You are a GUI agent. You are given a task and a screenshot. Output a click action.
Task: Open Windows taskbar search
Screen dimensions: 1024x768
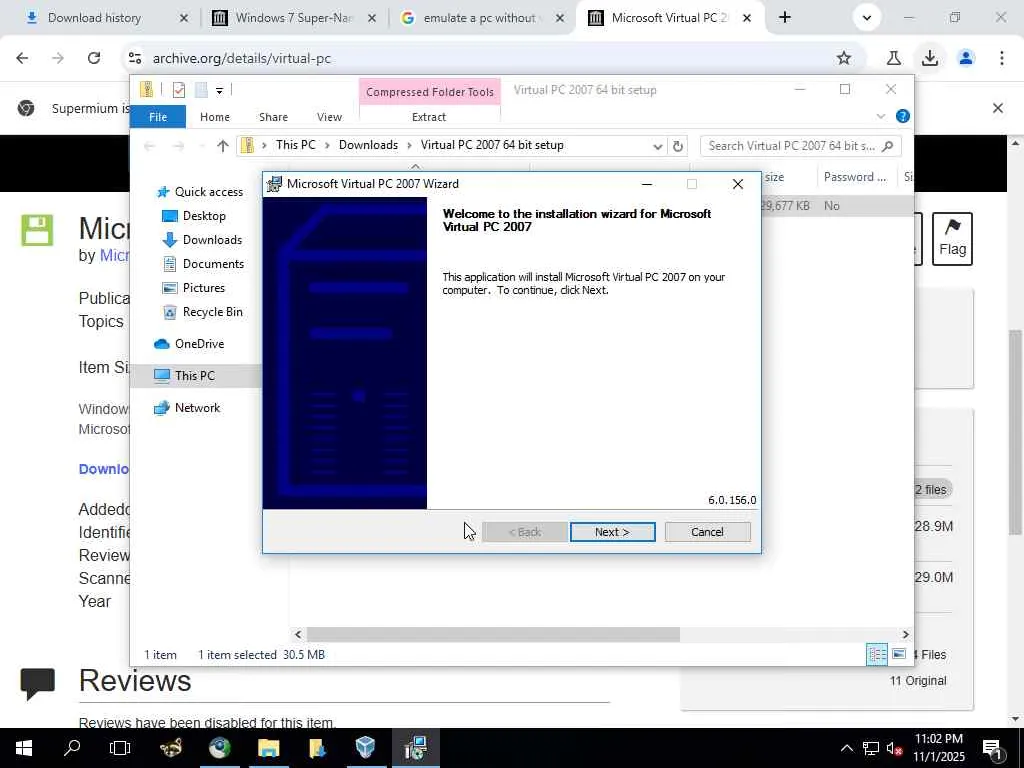(72, 748)
